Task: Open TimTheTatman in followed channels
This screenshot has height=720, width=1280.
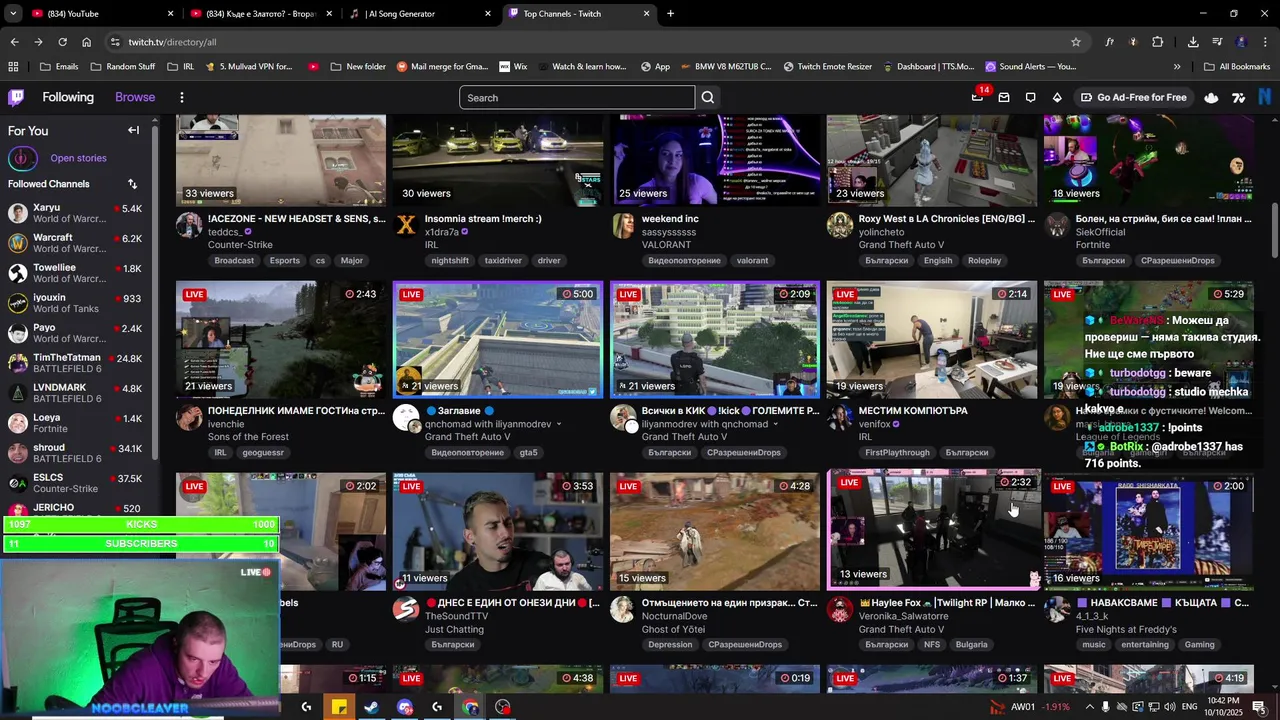Action: [76, 363]
